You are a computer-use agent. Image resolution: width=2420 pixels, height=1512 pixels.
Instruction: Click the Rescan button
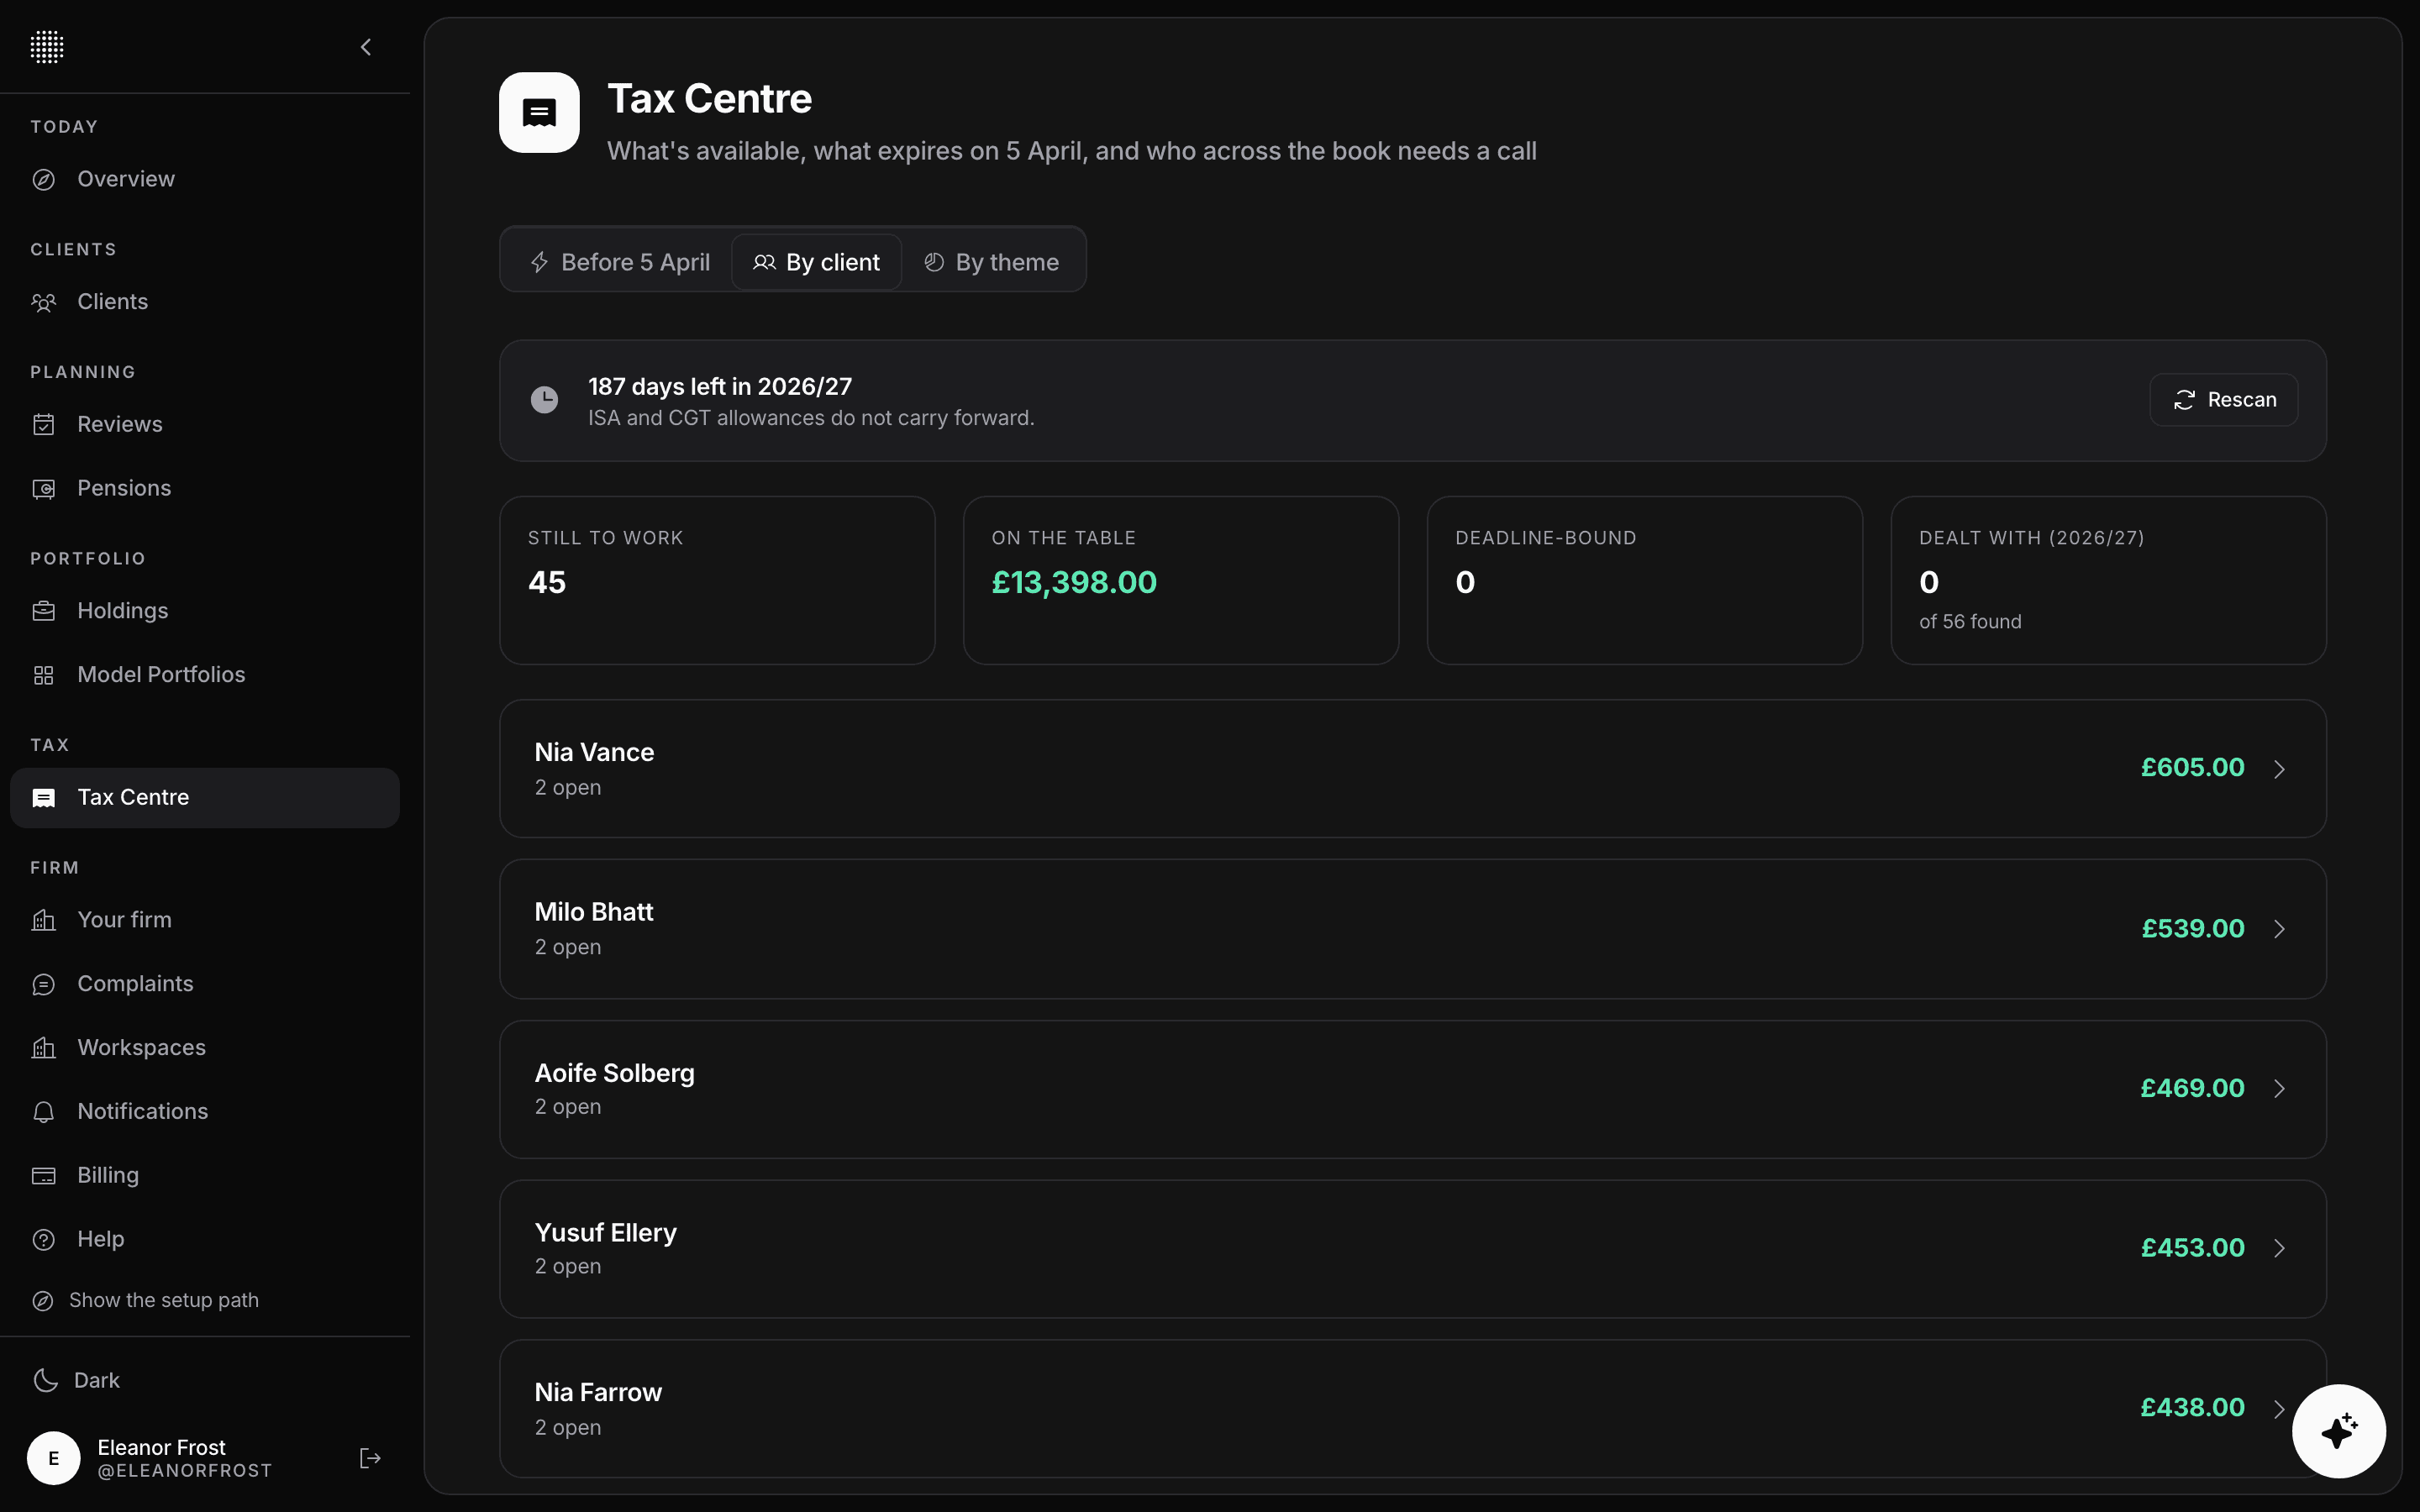point(2224,400)
